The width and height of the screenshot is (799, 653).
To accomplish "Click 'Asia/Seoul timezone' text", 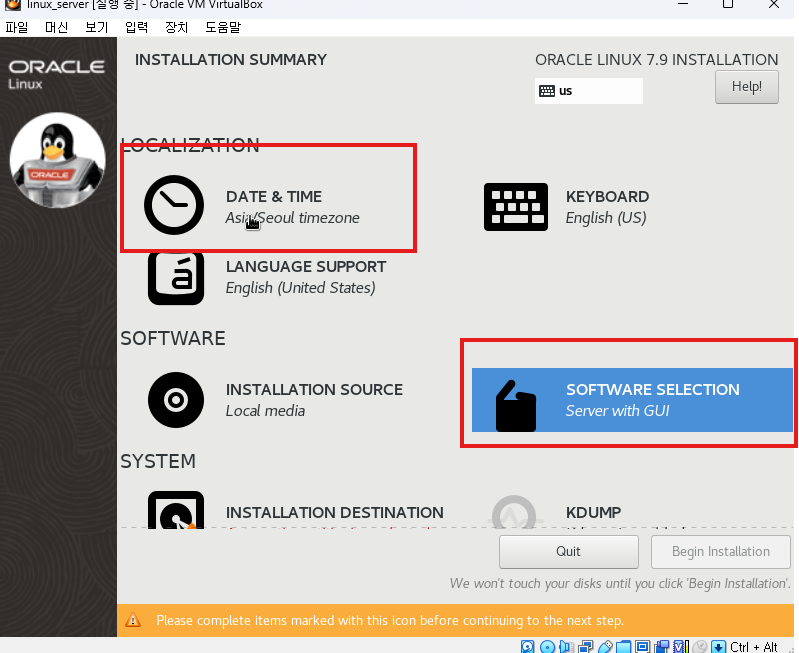I will 292,218.
